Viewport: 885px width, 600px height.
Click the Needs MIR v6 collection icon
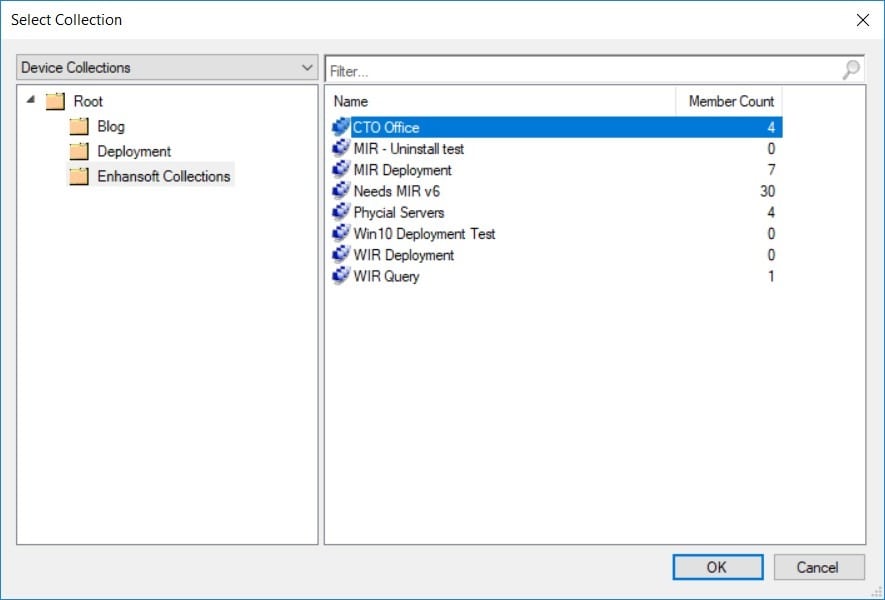(341, 191)
